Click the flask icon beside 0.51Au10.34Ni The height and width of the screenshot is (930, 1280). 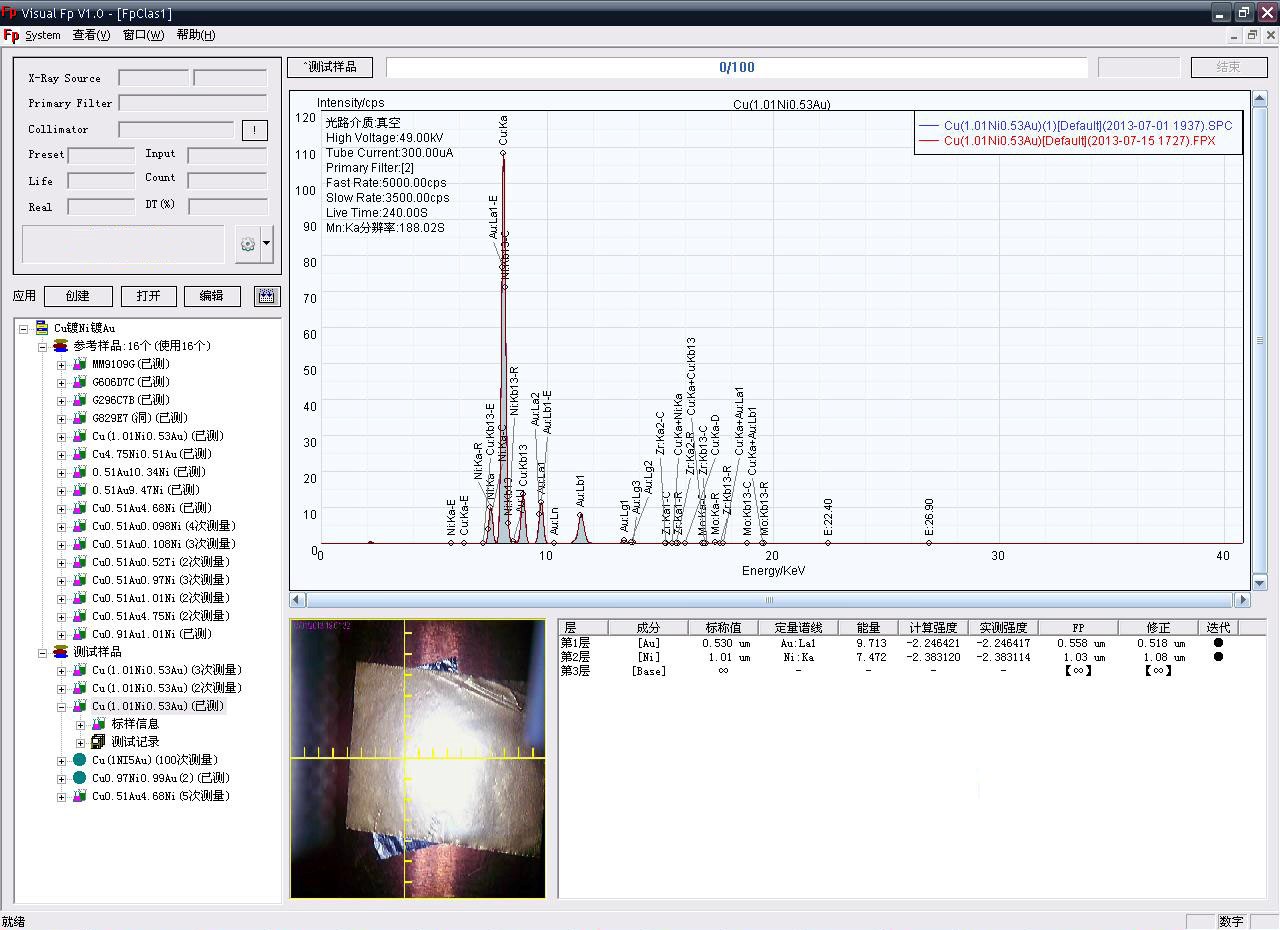pos(80,472)
